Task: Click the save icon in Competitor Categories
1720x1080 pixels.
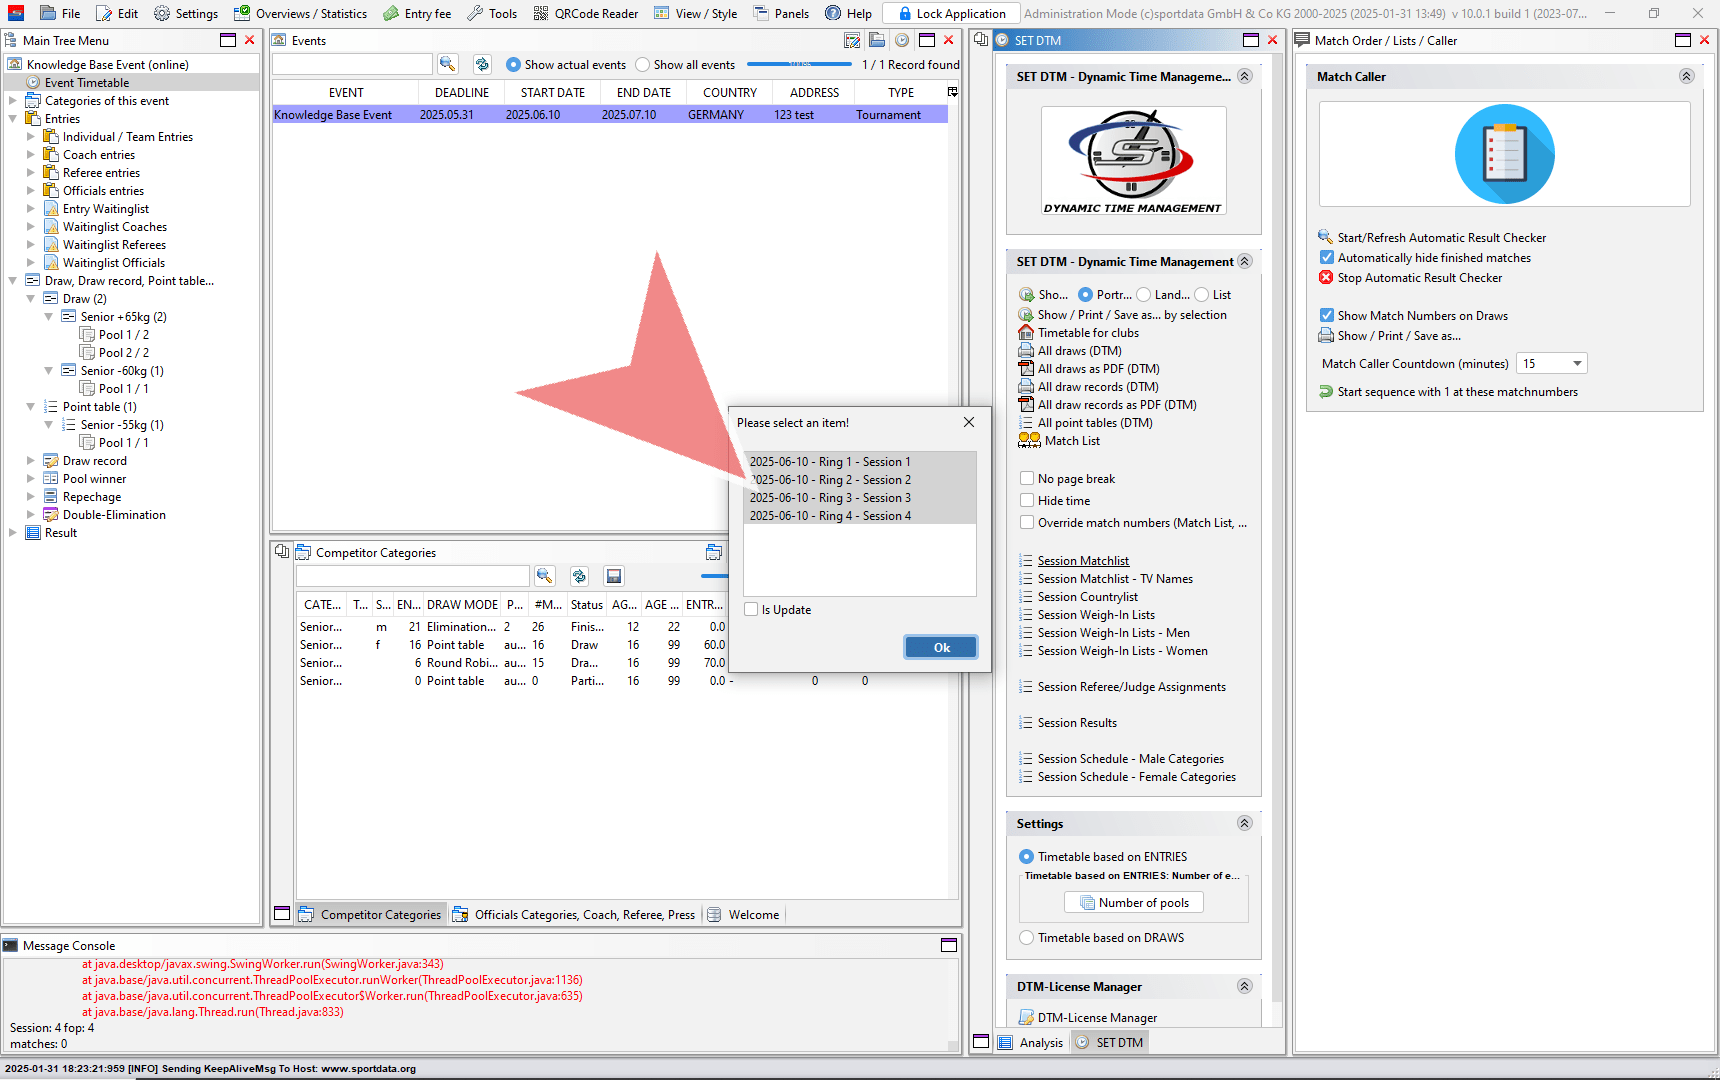Action: click(x=614, y=576)
